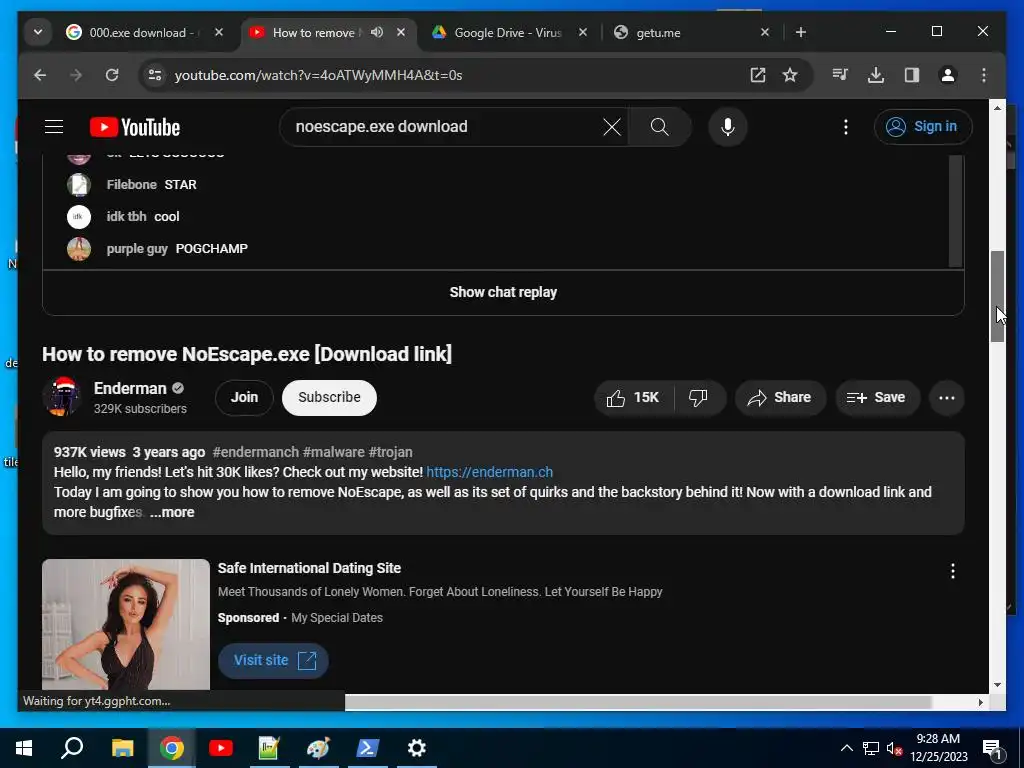Like the video with 15K likes

[633, 397]
